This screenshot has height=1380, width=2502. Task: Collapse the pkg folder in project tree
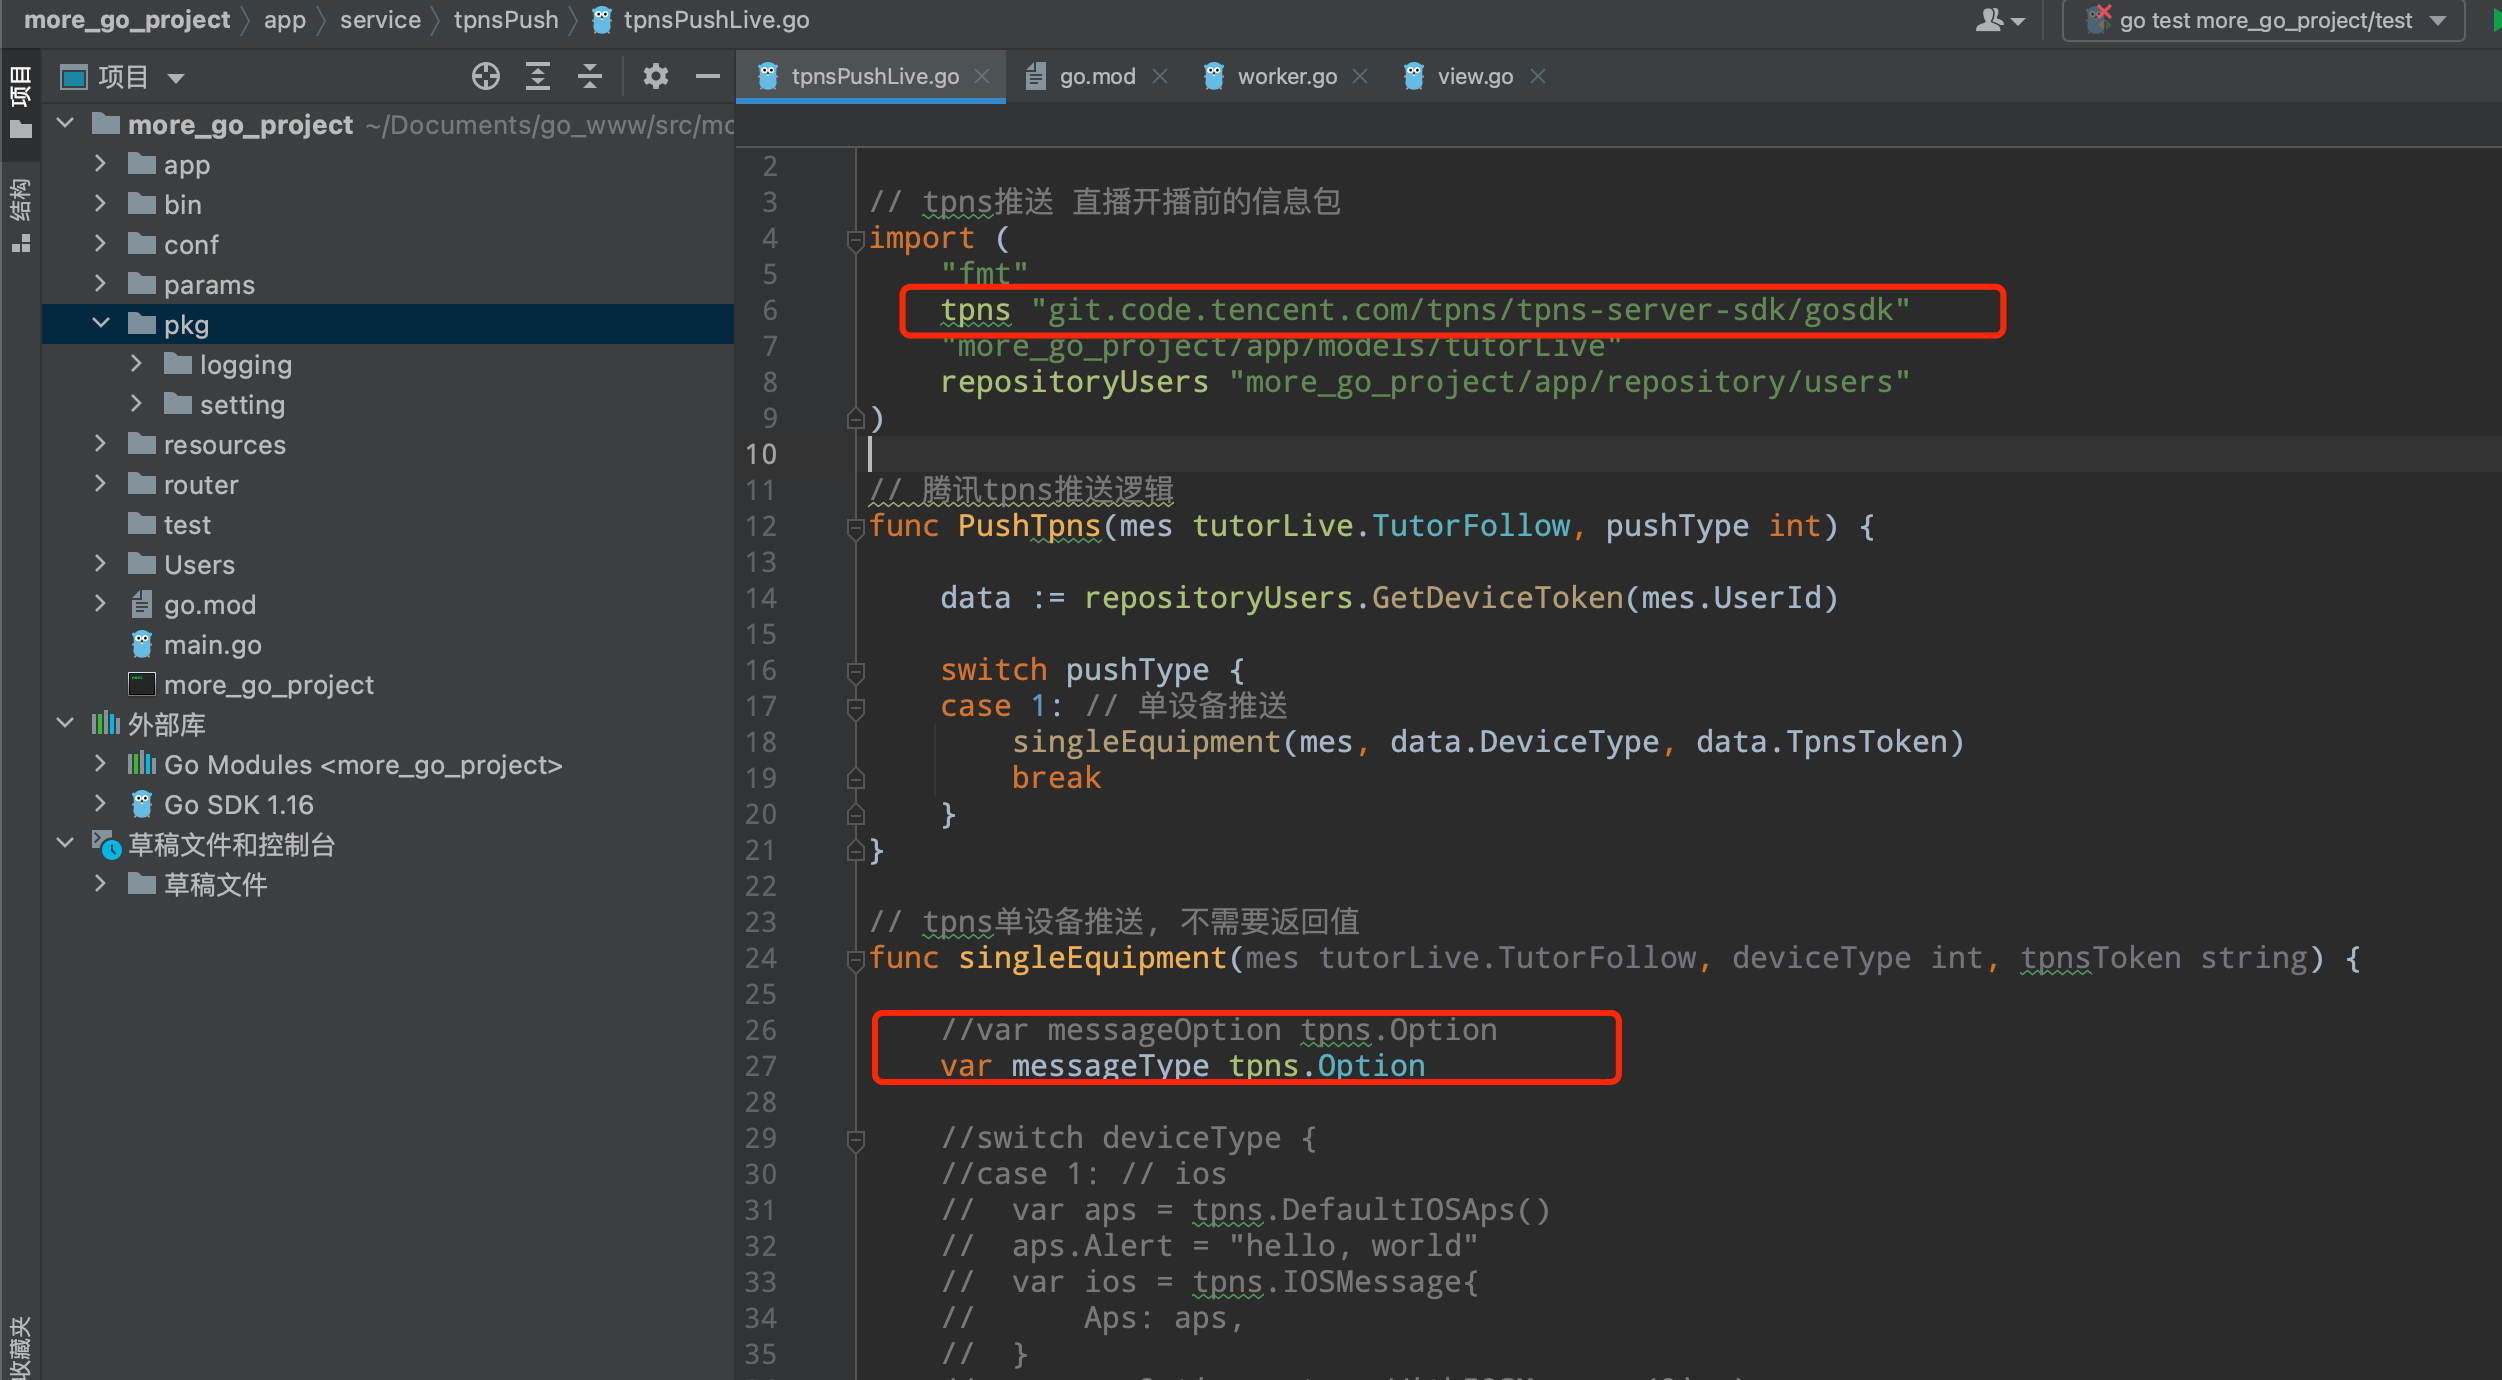[101, 323]
